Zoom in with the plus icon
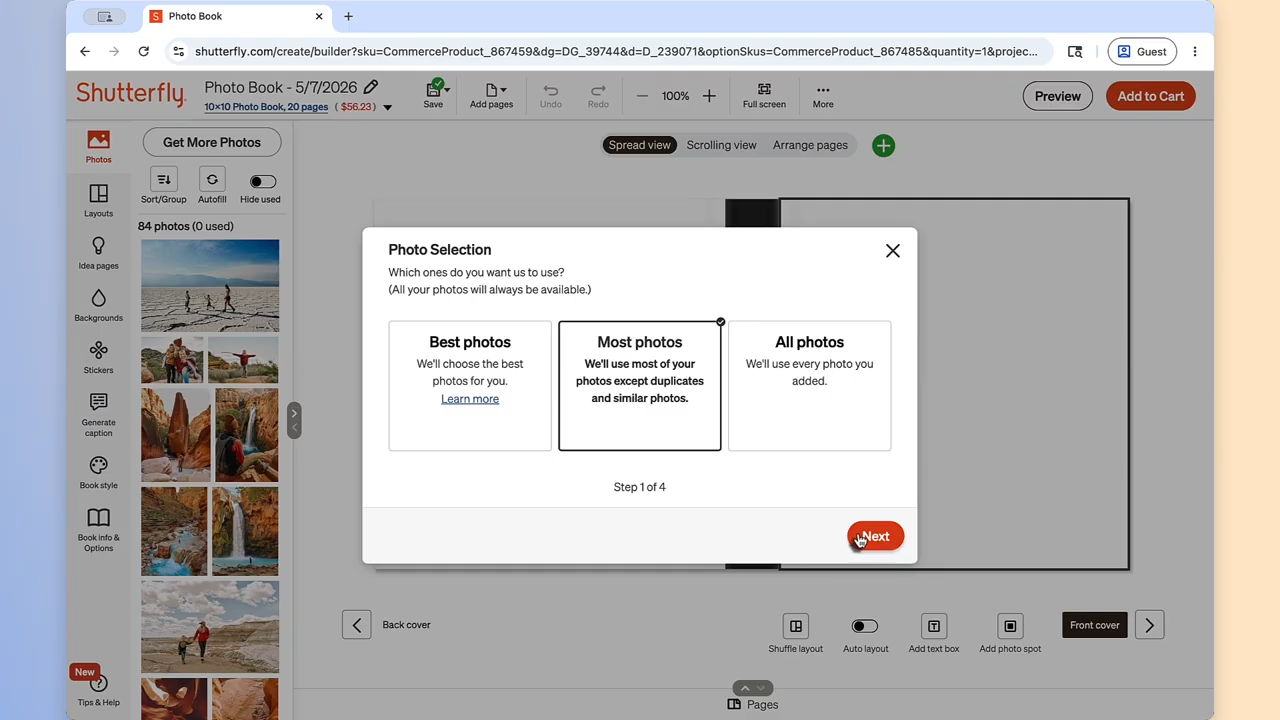Image resolution: width=1280 pixels, height=720 pixels. [x=709, y=96]
